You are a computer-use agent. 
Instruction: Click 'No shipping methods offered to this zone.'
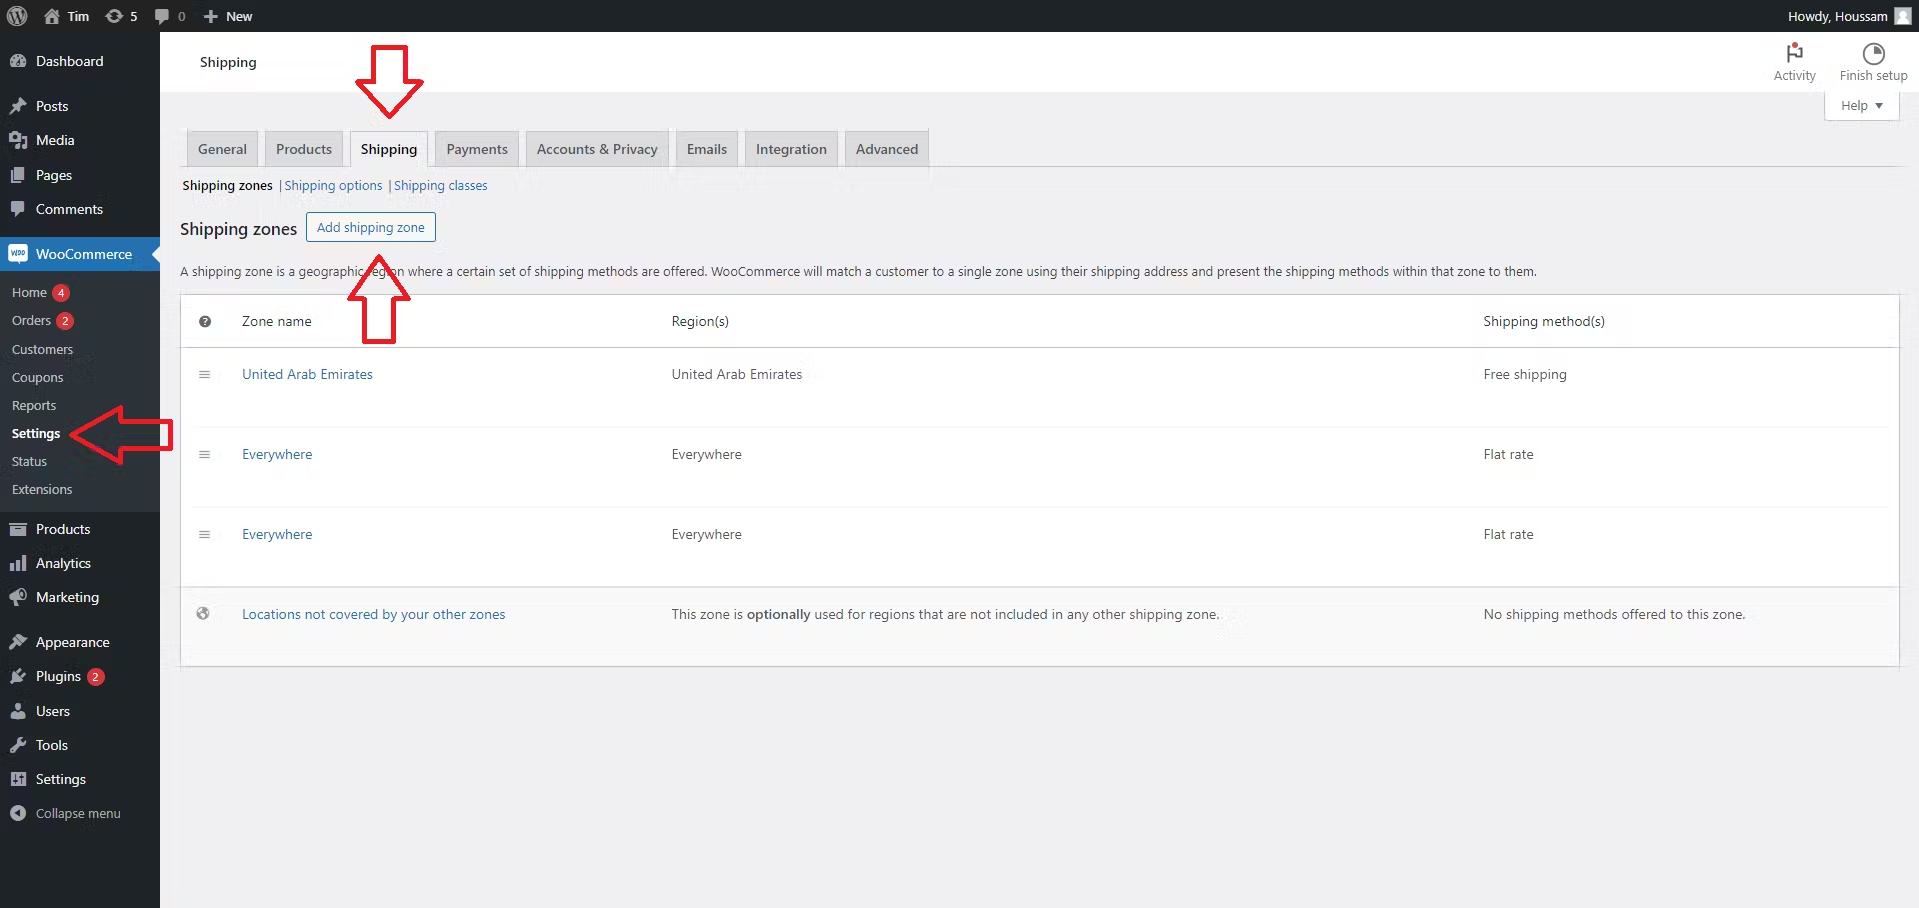coord(1614,614)
